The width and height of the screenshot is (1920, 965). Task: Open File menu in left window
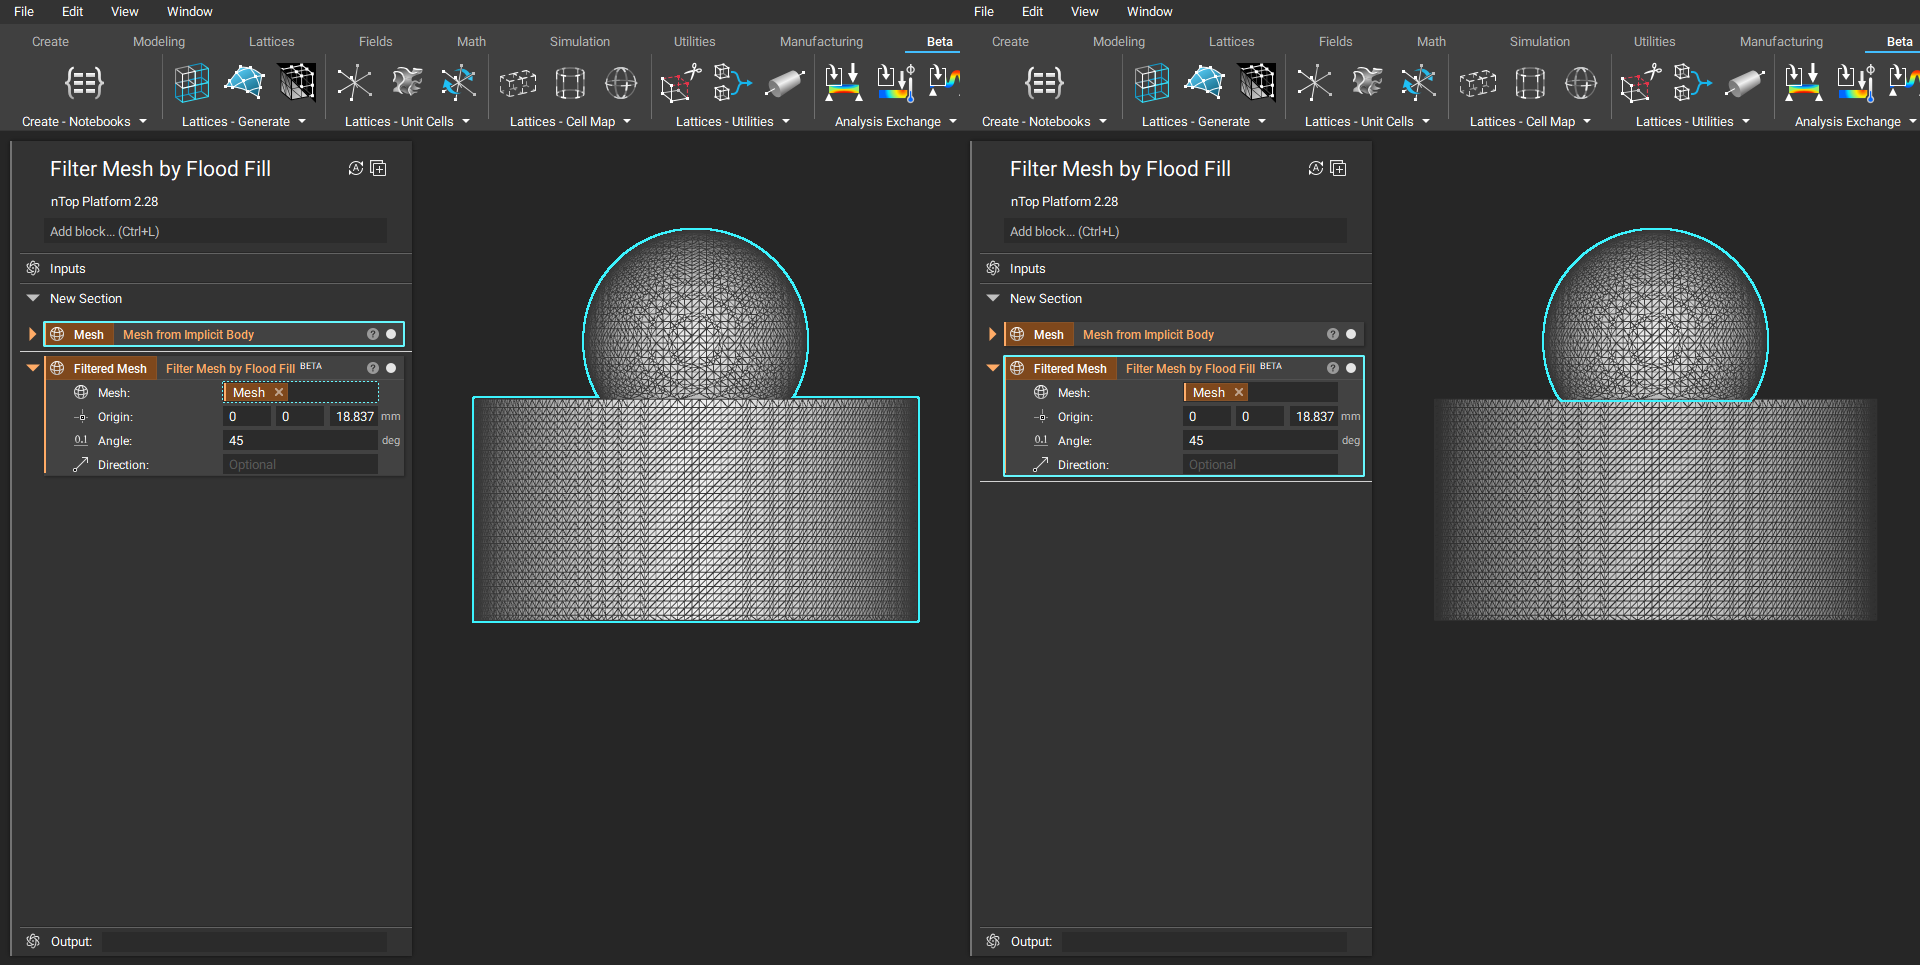(x=24, y=12)
